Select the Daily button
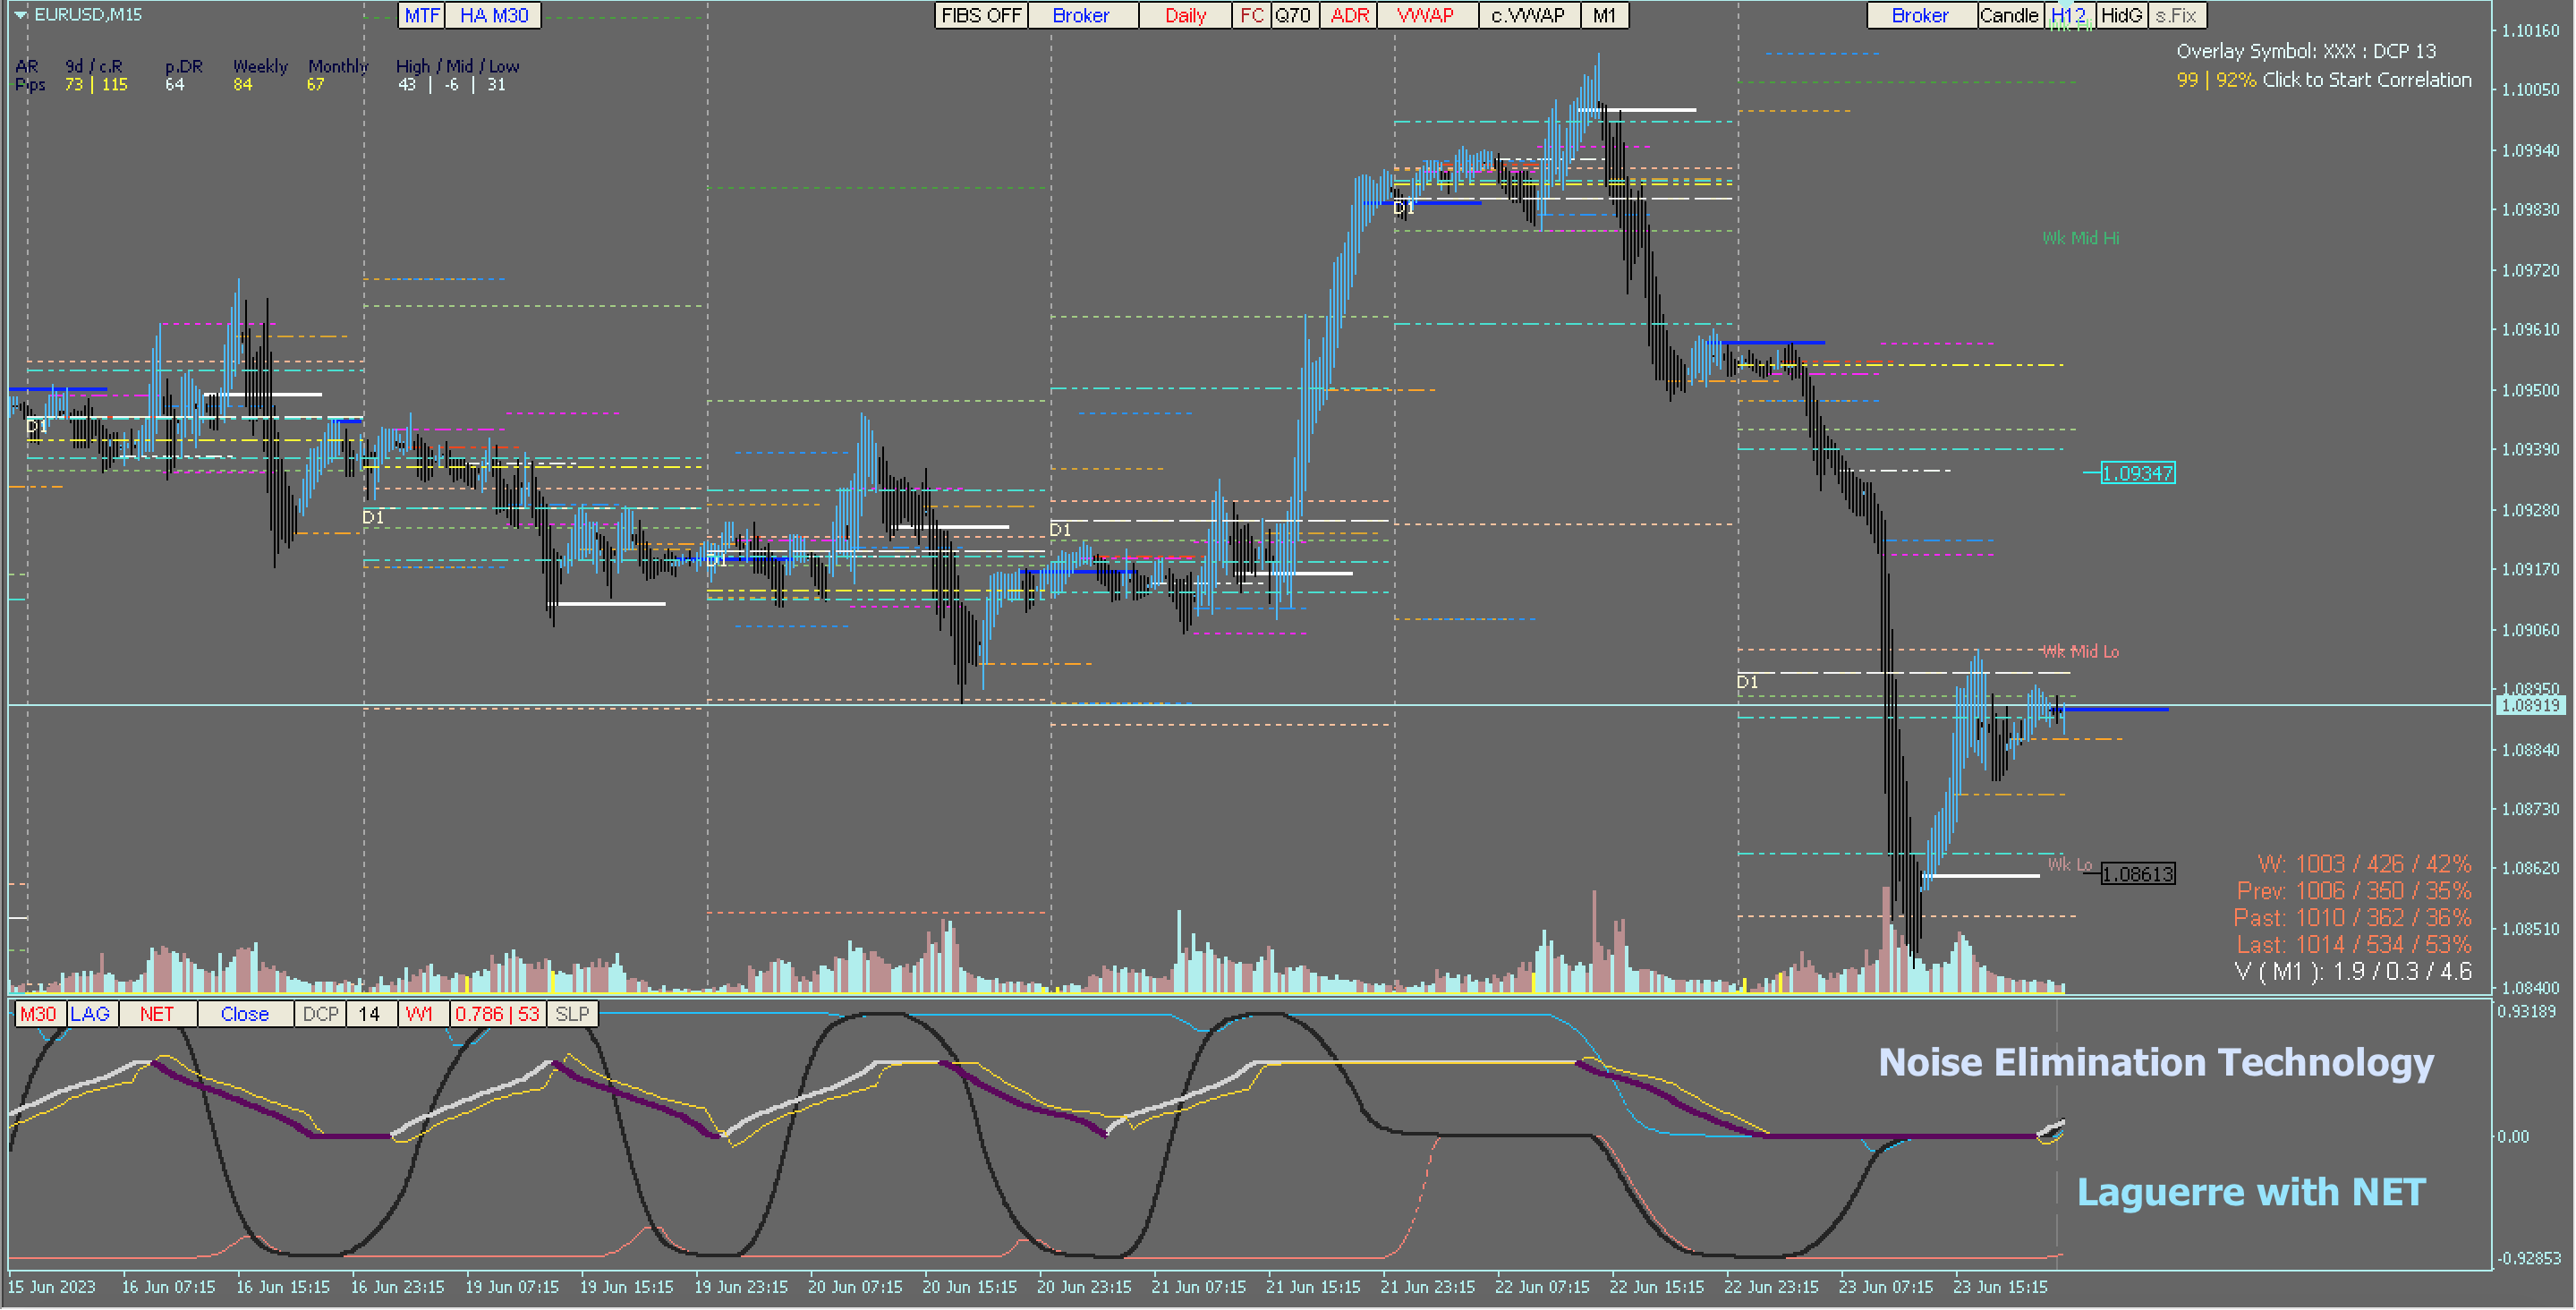Viewport: 2576px width, 1310px height. [1185, 15]
